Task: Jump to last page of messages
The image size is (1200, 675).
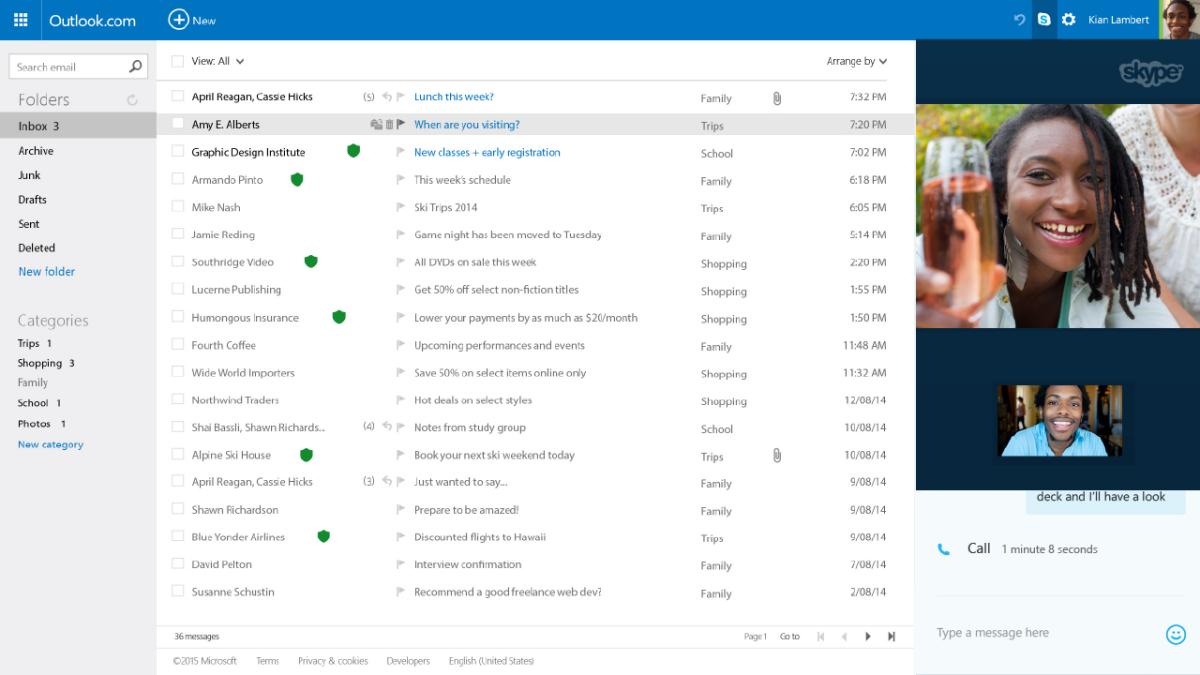Action: (x=891, y=636)
